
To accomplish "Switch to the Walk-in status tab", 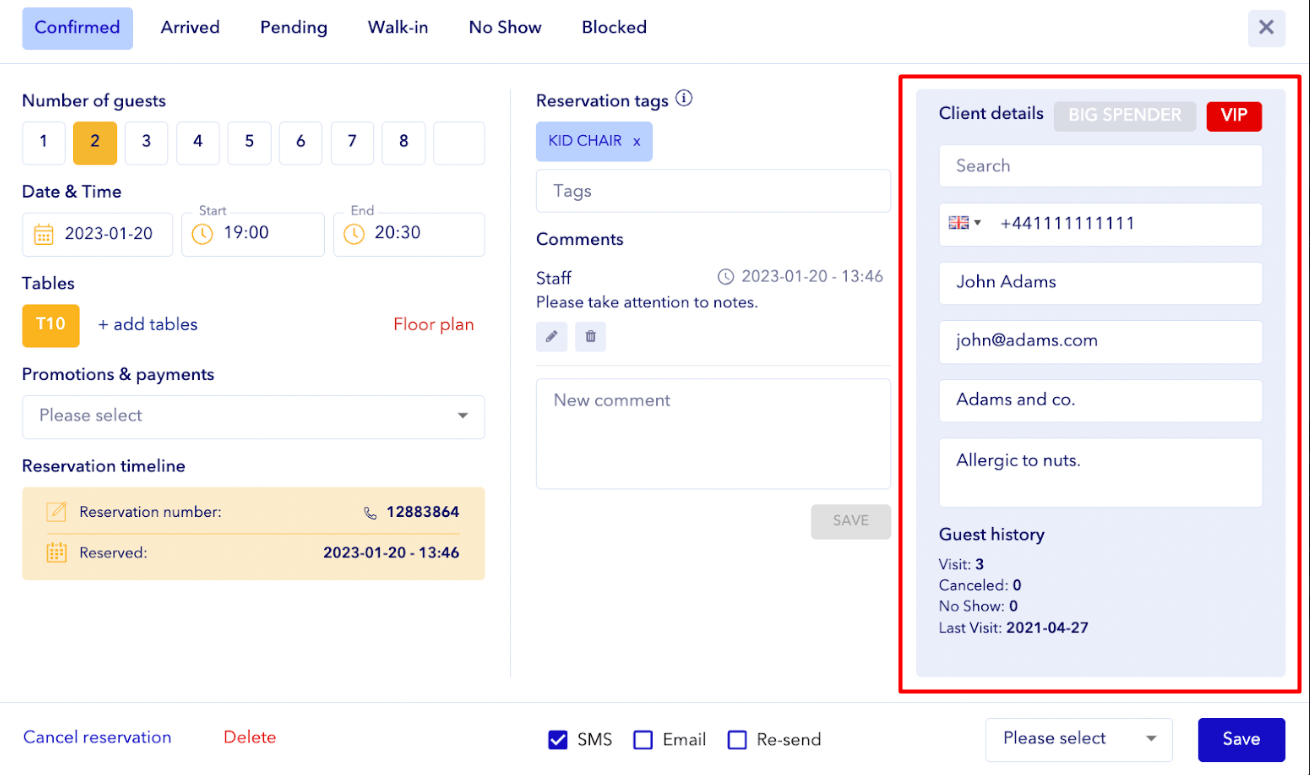I will coord(398,28).
